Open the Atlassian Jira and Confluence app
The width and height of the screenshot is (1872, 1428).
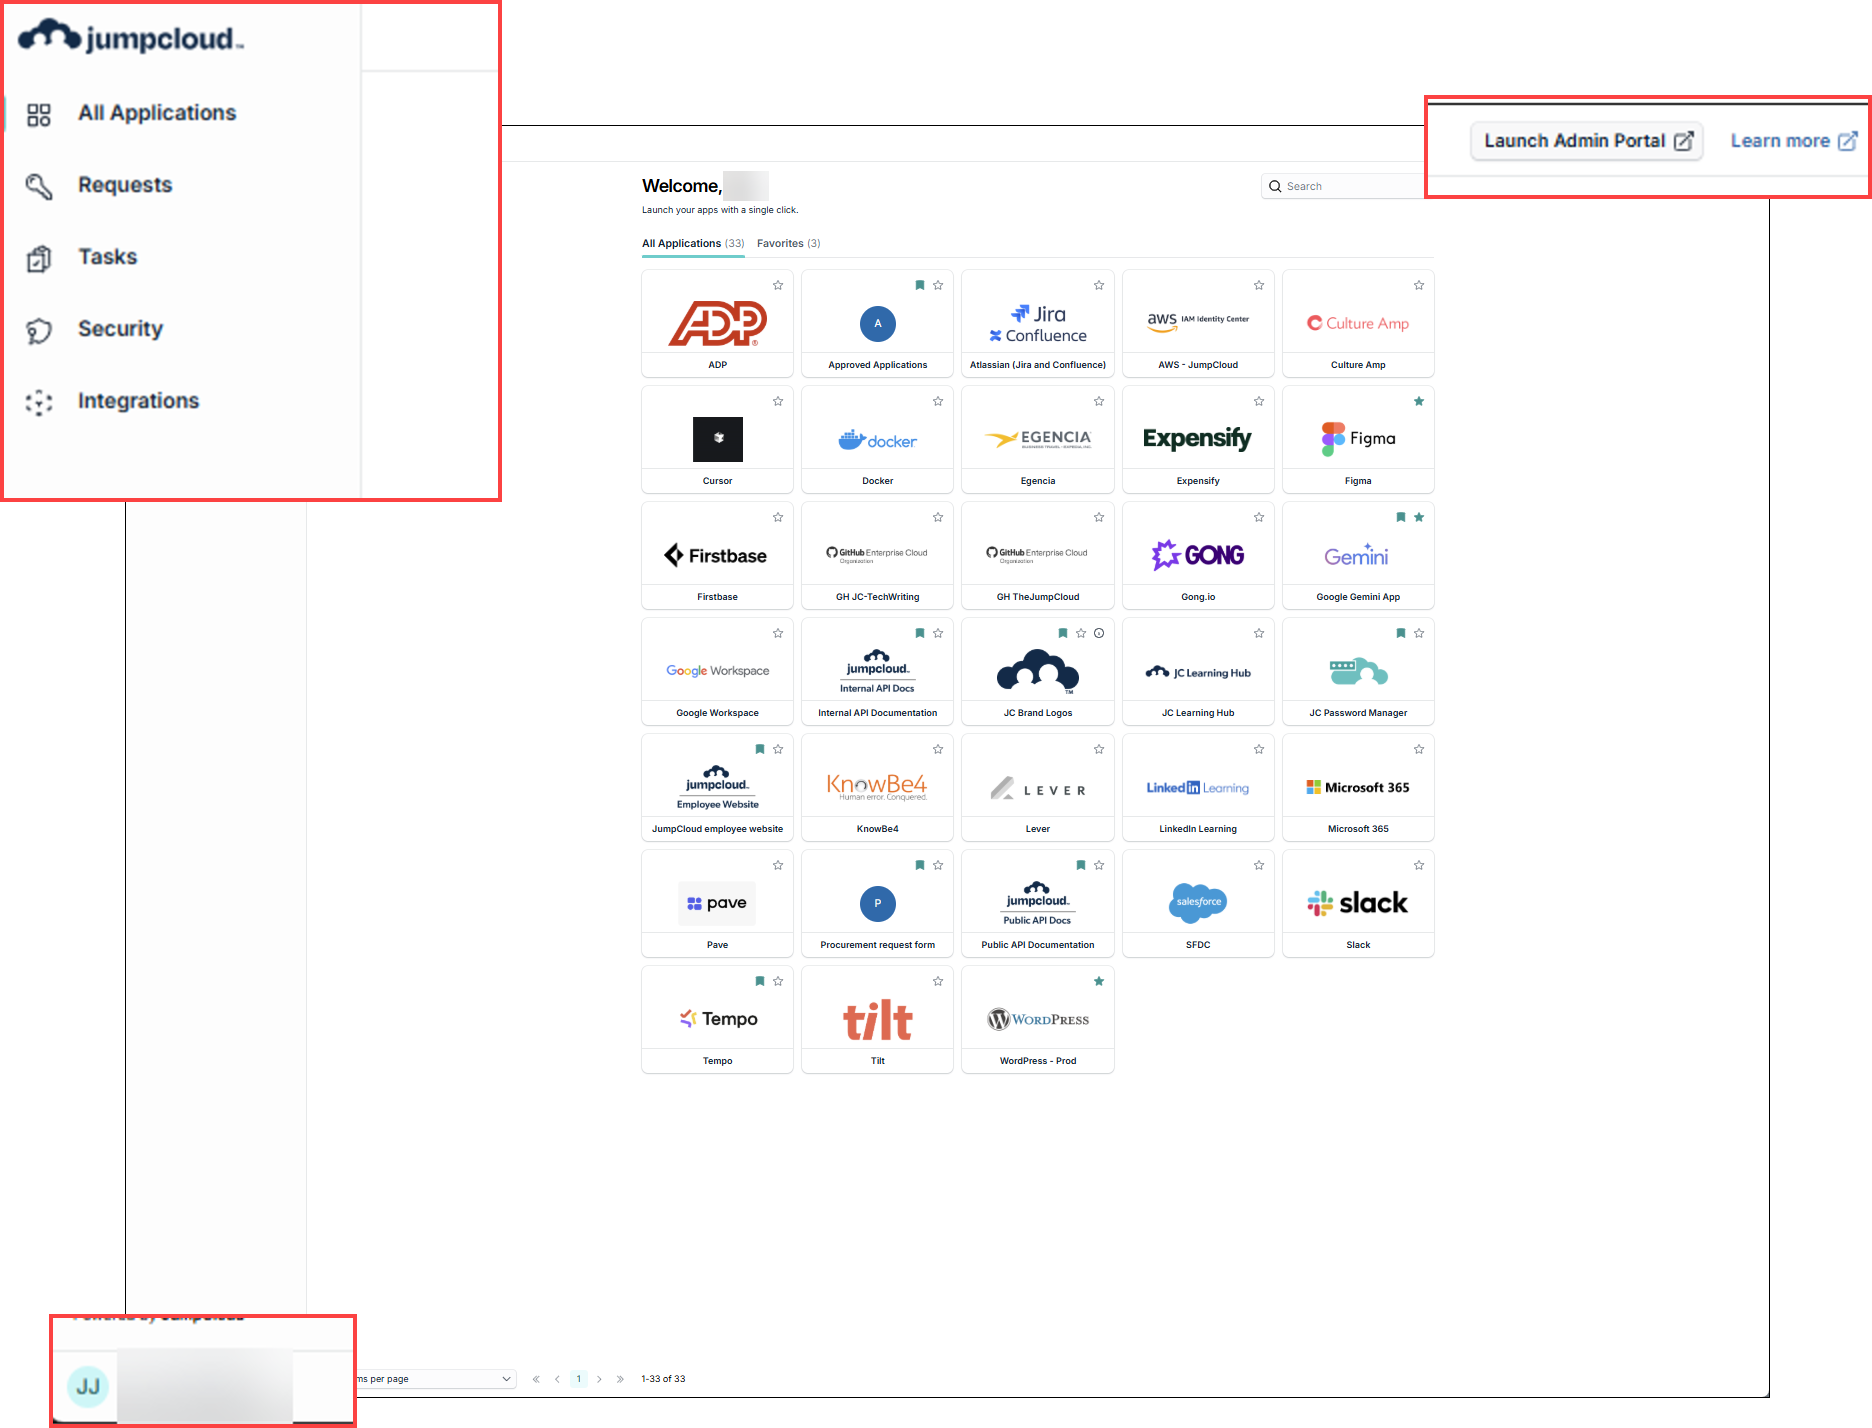pyautogui.click(x=1038, y=323)
